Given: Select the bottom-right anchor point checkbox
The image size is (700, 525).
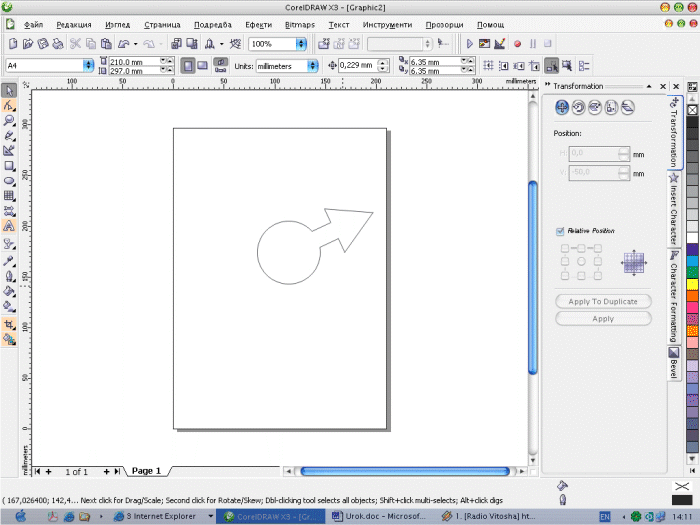Looking at the screenshot, I should [598, 275].
